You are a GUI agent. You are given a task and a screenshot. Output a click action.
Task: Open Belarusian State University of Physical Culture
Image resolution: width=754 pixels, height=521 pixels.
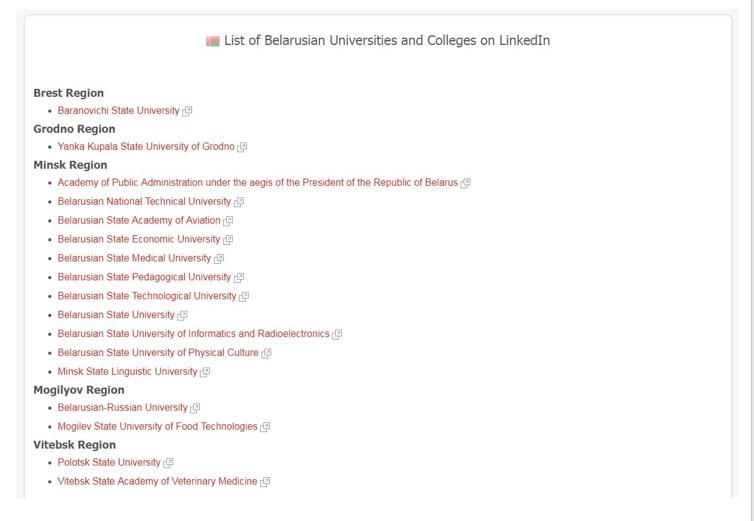point(158,353)
